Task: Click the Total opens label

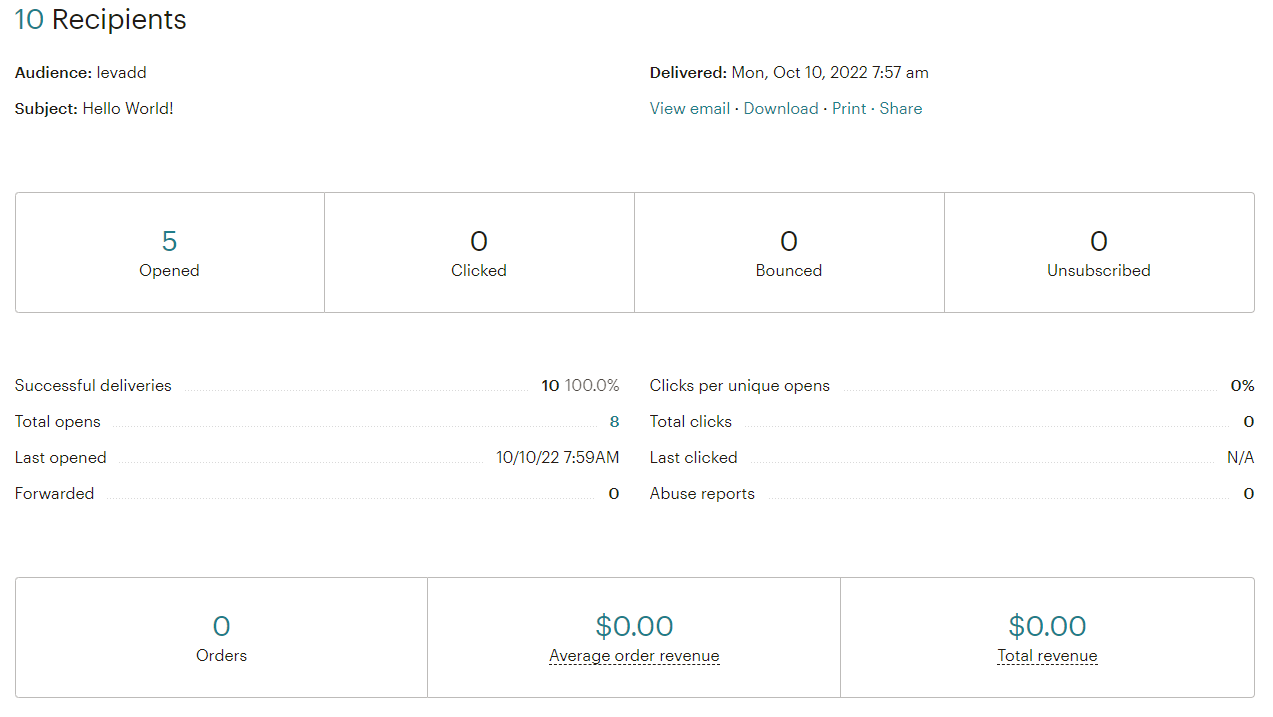Action: (x=58, y=422)
